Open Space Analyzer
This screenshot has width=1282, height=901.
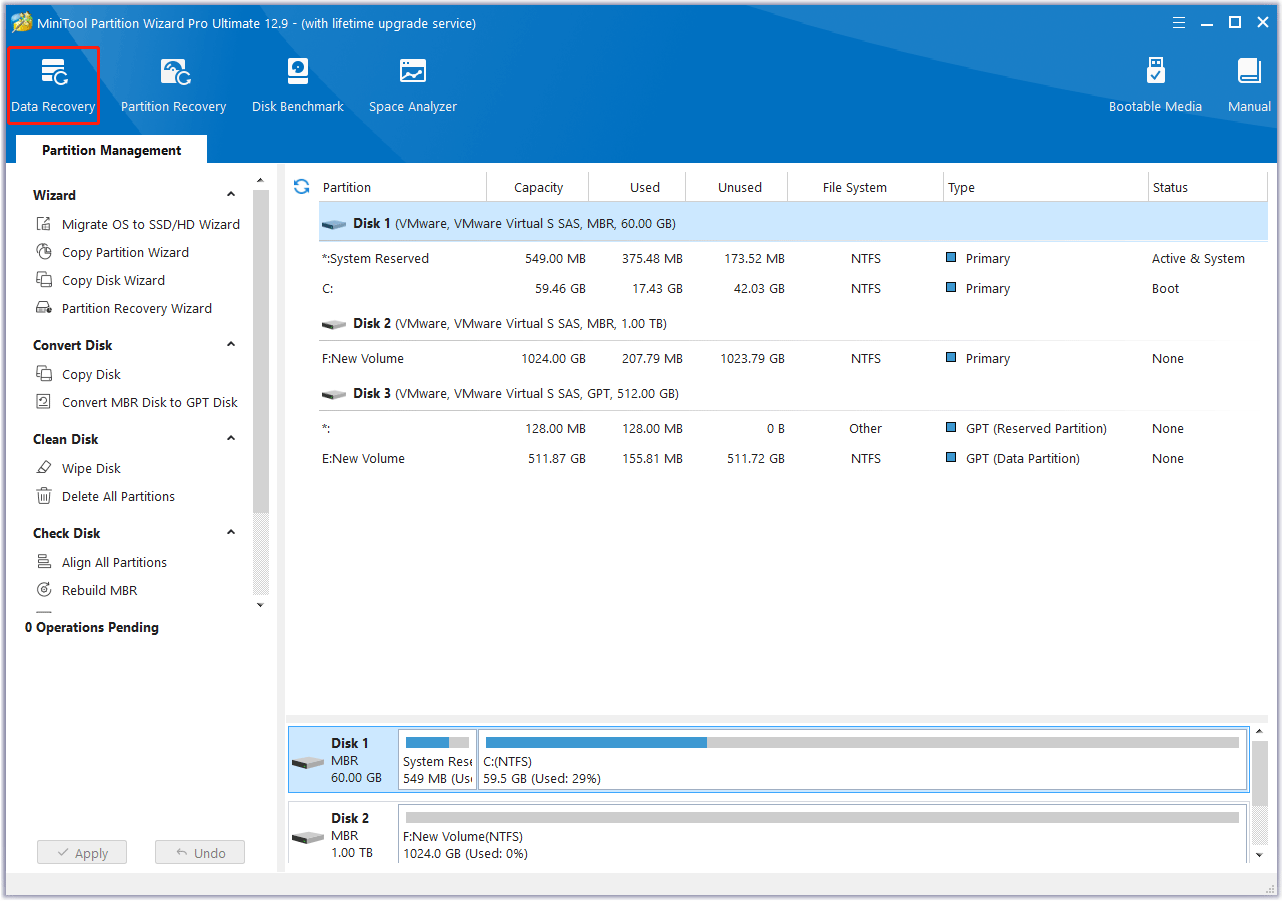click(x=413, y=86)
